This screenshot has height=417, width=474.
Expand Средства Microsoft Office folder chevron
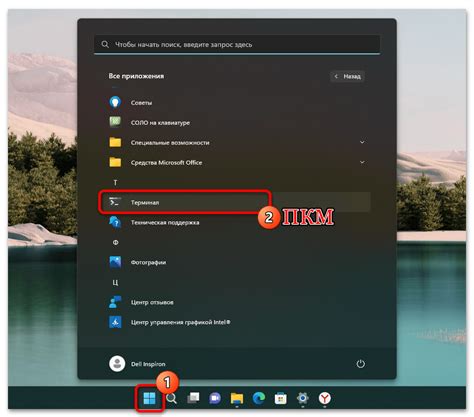click(362, 162)
